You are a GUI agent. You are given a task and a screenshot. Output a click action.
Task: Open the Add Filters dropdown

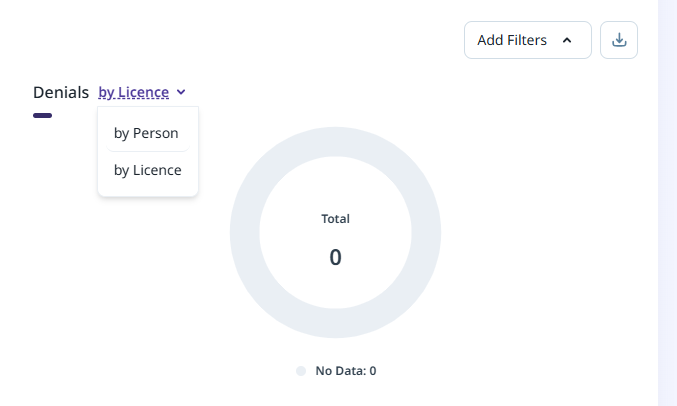527,40
